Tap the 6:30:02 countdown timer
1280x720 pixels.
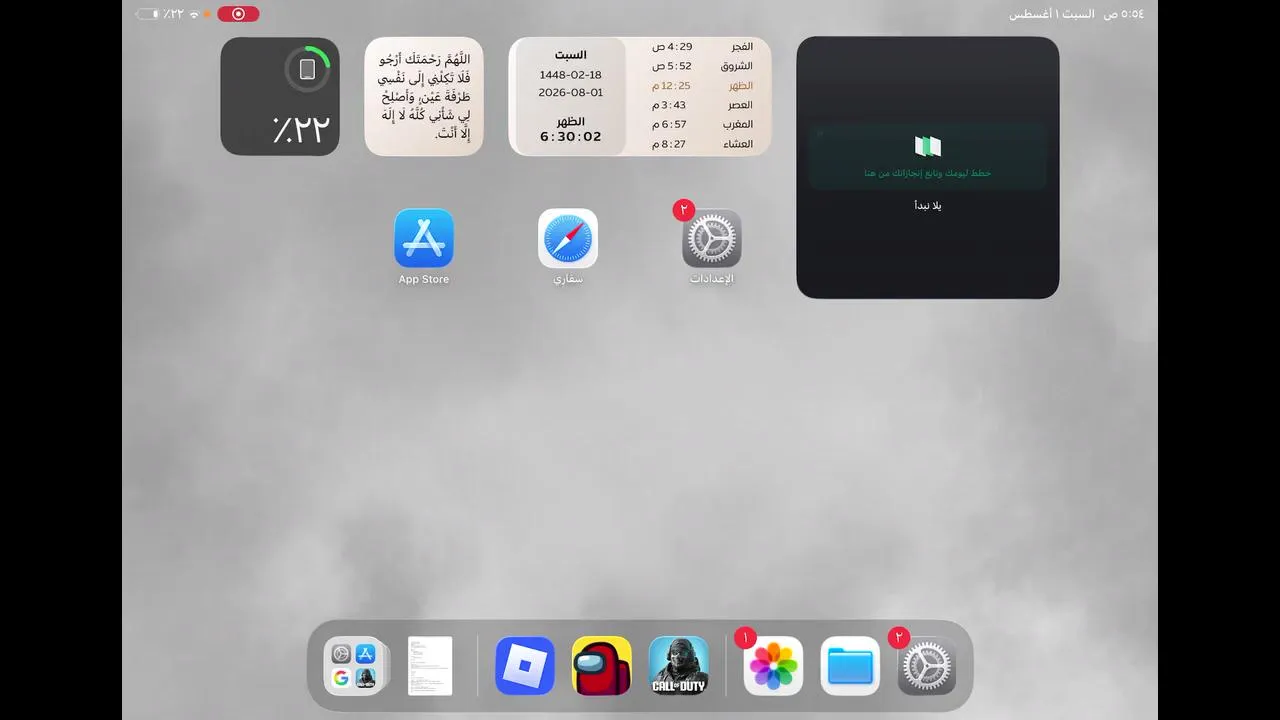571,137
